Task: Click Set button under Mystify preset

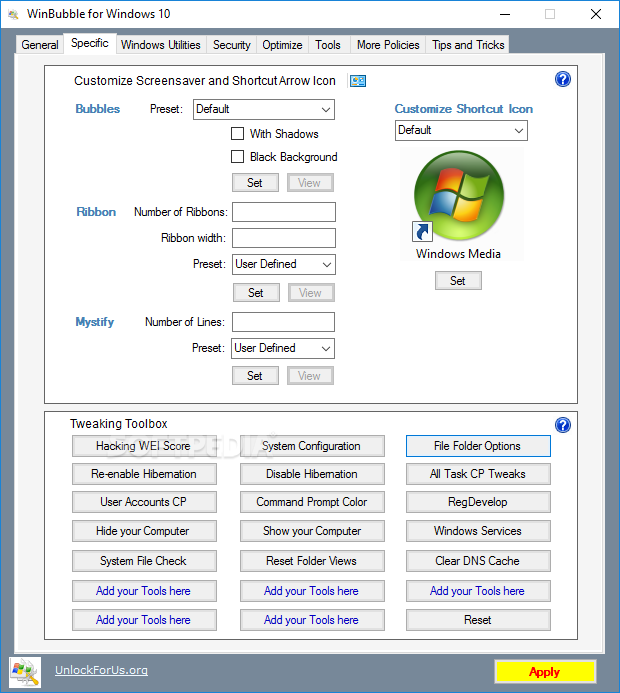Action: point(255,376)
